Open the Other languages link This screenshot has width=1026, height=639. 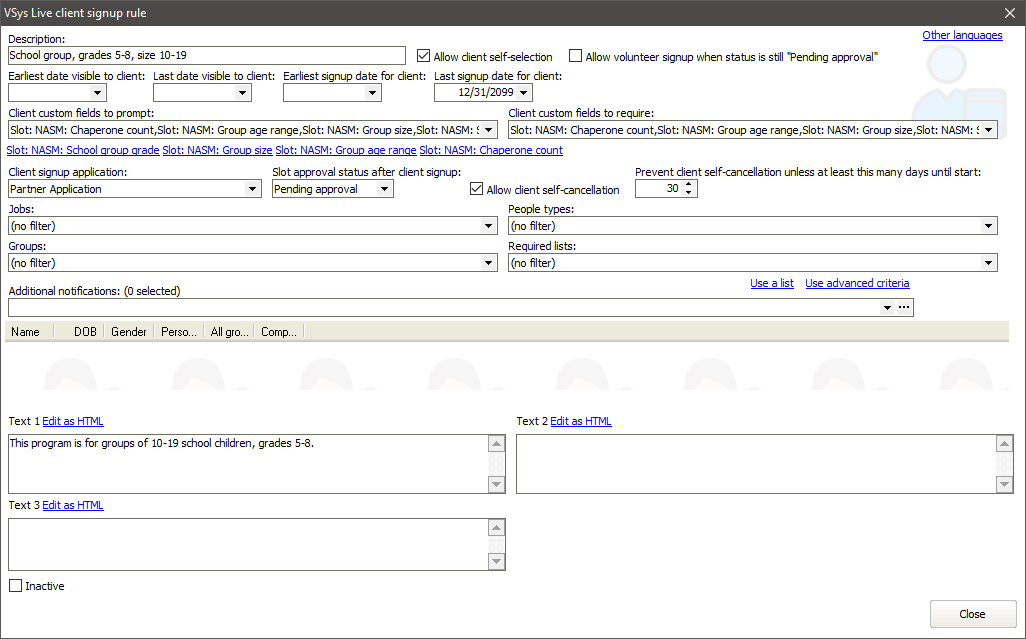pyautogui.click(x=962, y=36)
